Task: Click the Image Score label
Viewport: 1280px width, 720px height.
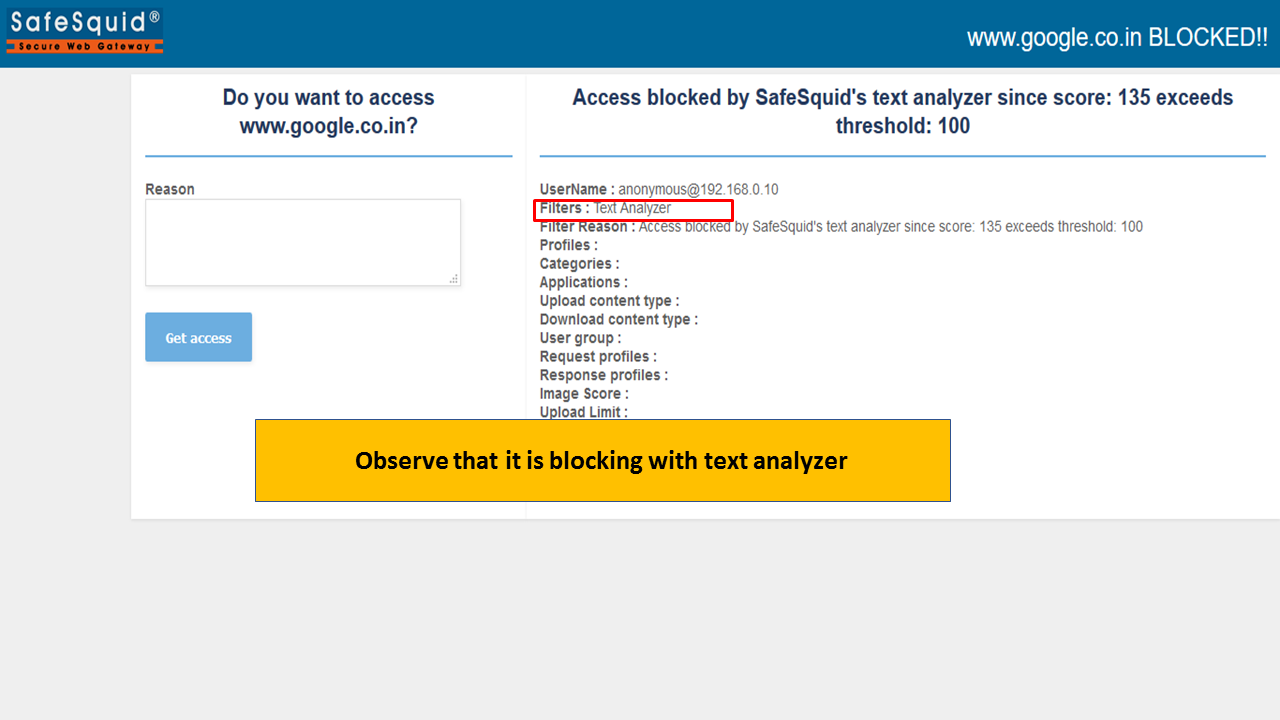Action: pos(584,394)
